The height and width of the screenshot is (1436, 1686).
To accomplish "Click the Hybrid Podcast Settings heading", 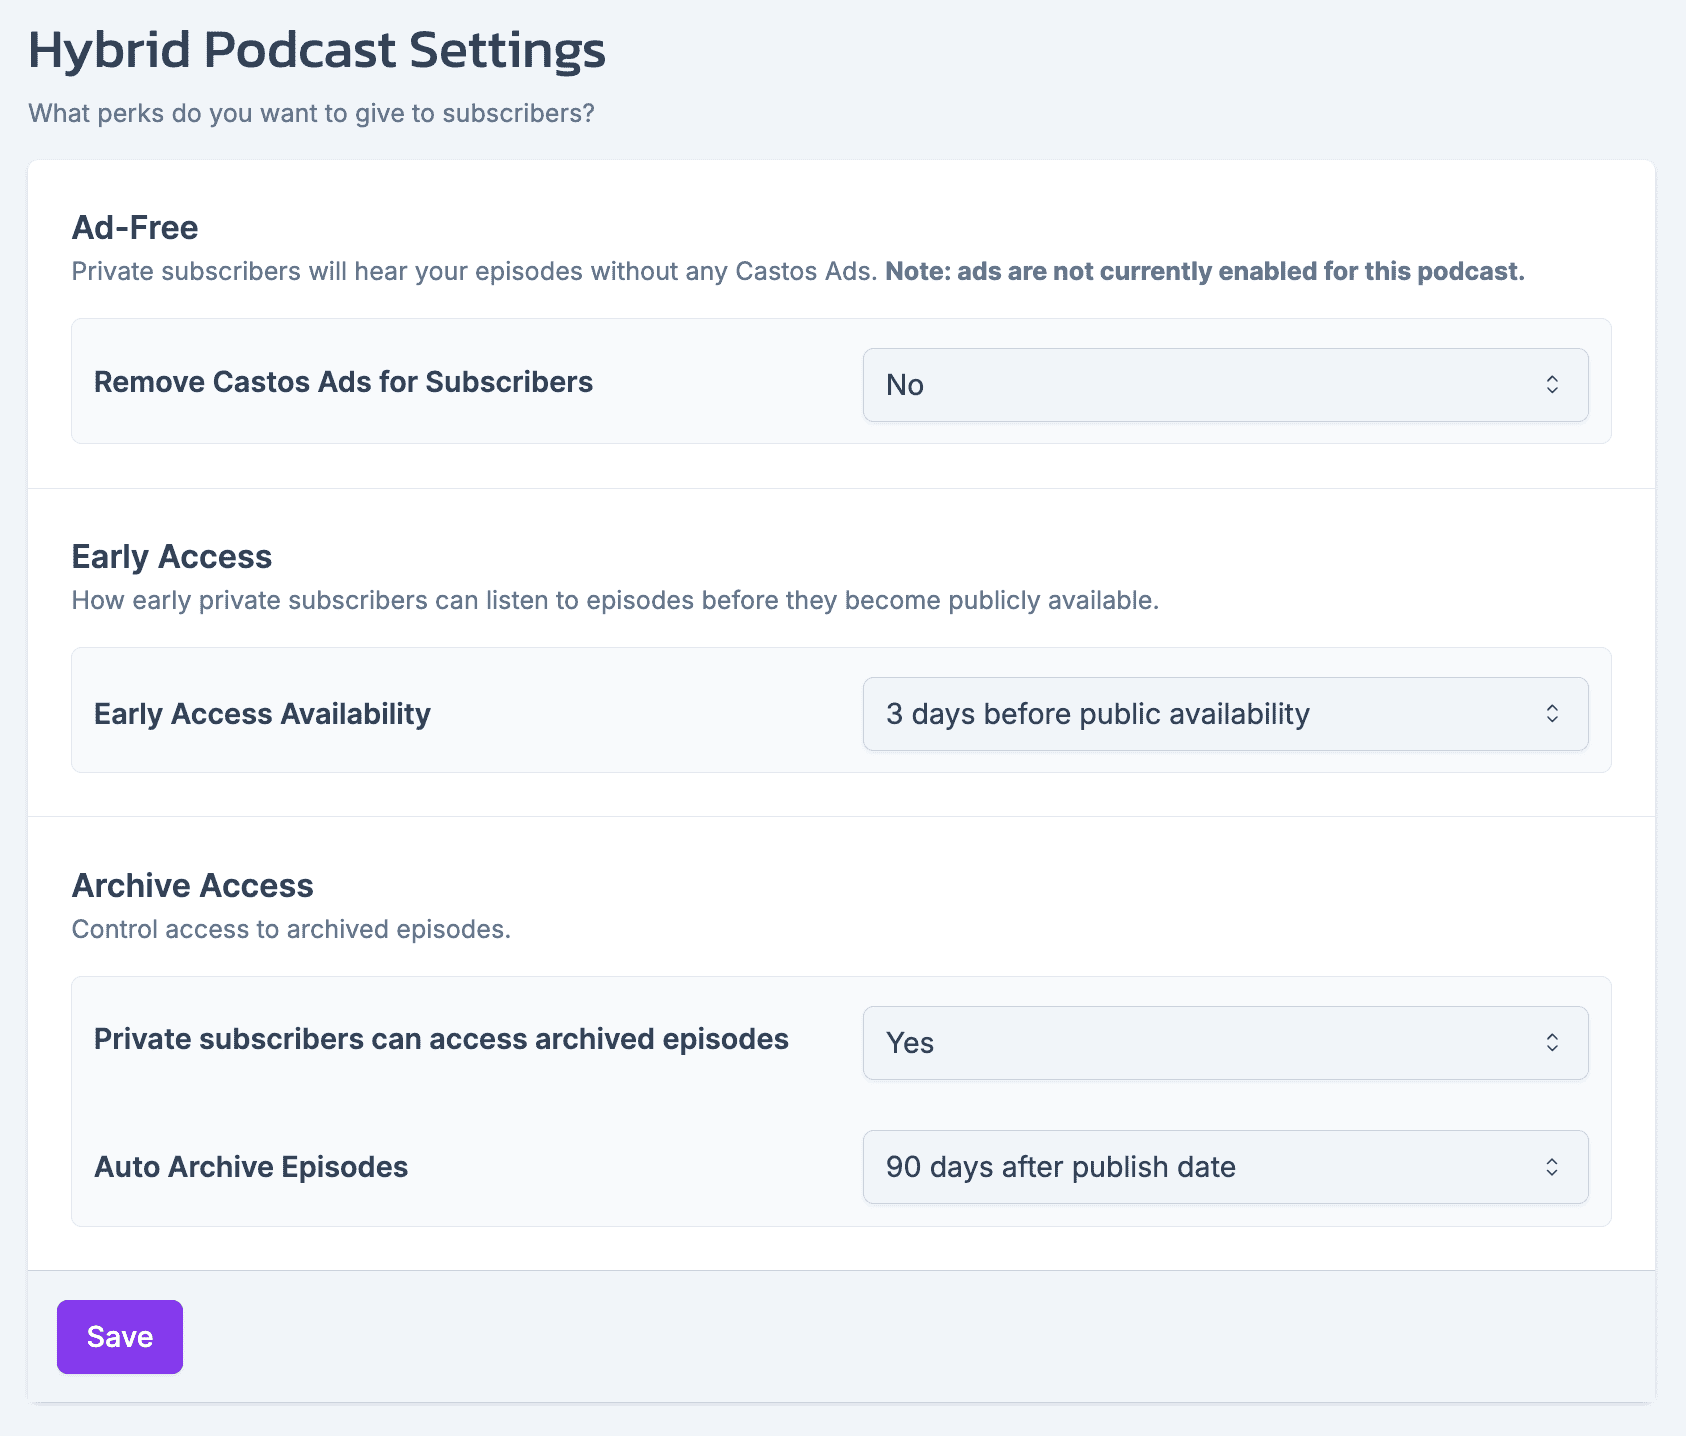I will (317, 50).
